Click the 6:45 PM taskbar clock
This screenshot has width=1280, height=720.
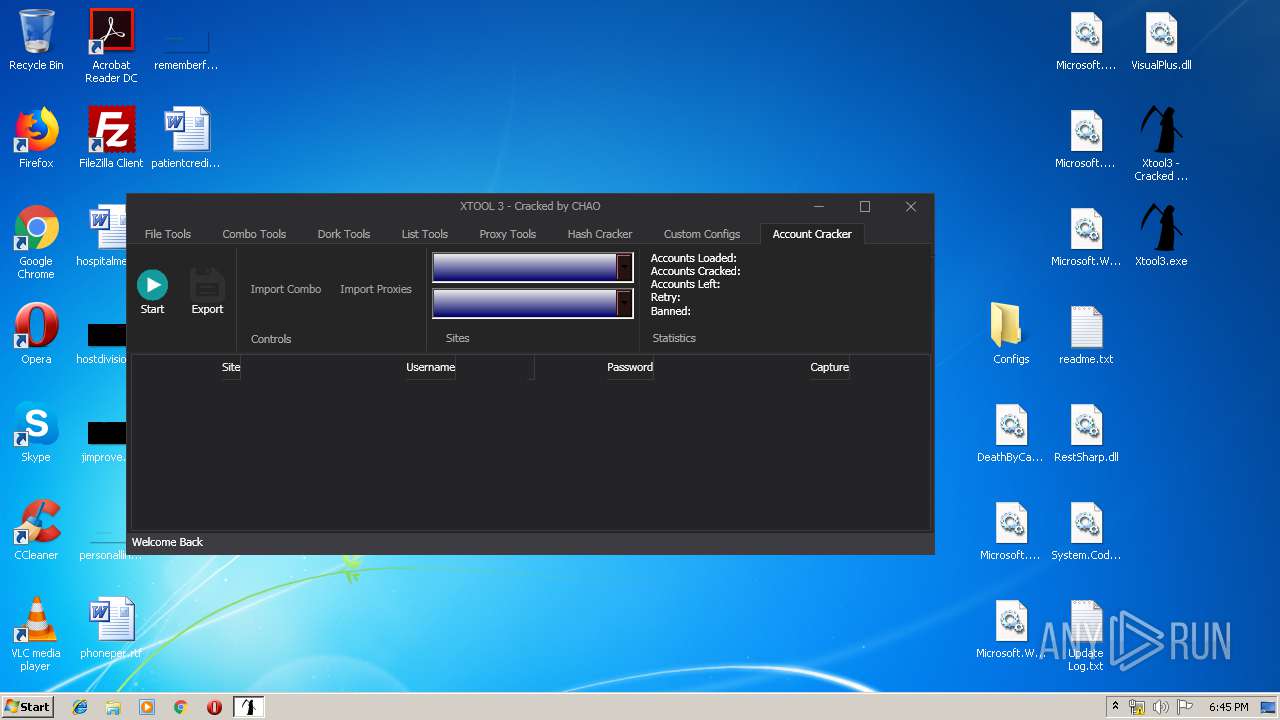(x=1228, y=707)
